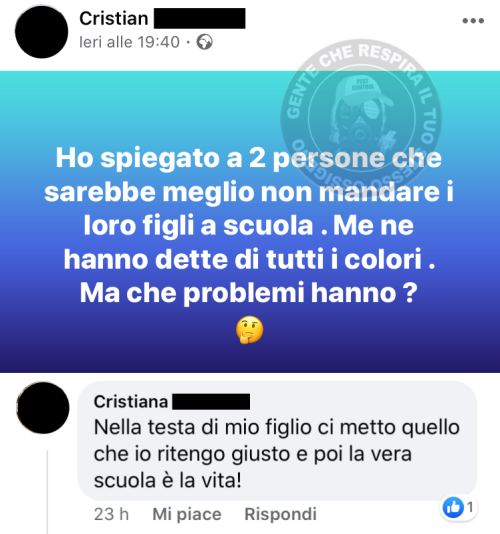Image resolution: width=500 pixels, height=534 pixels.
Task: Open Cristiana's commenter avatar
Action: (43, 408)
